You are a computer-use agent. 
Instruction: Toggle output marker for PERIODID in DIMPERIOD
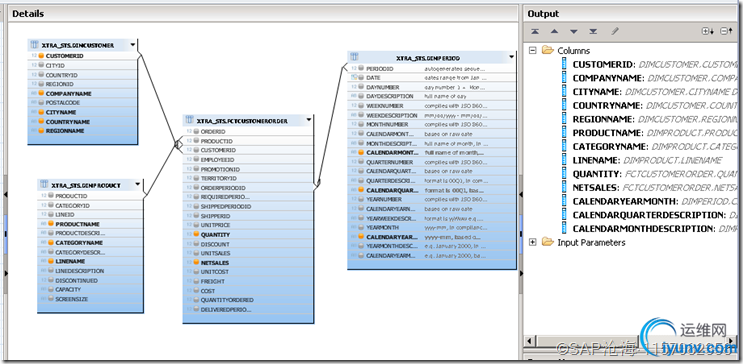tap(361, 68)
